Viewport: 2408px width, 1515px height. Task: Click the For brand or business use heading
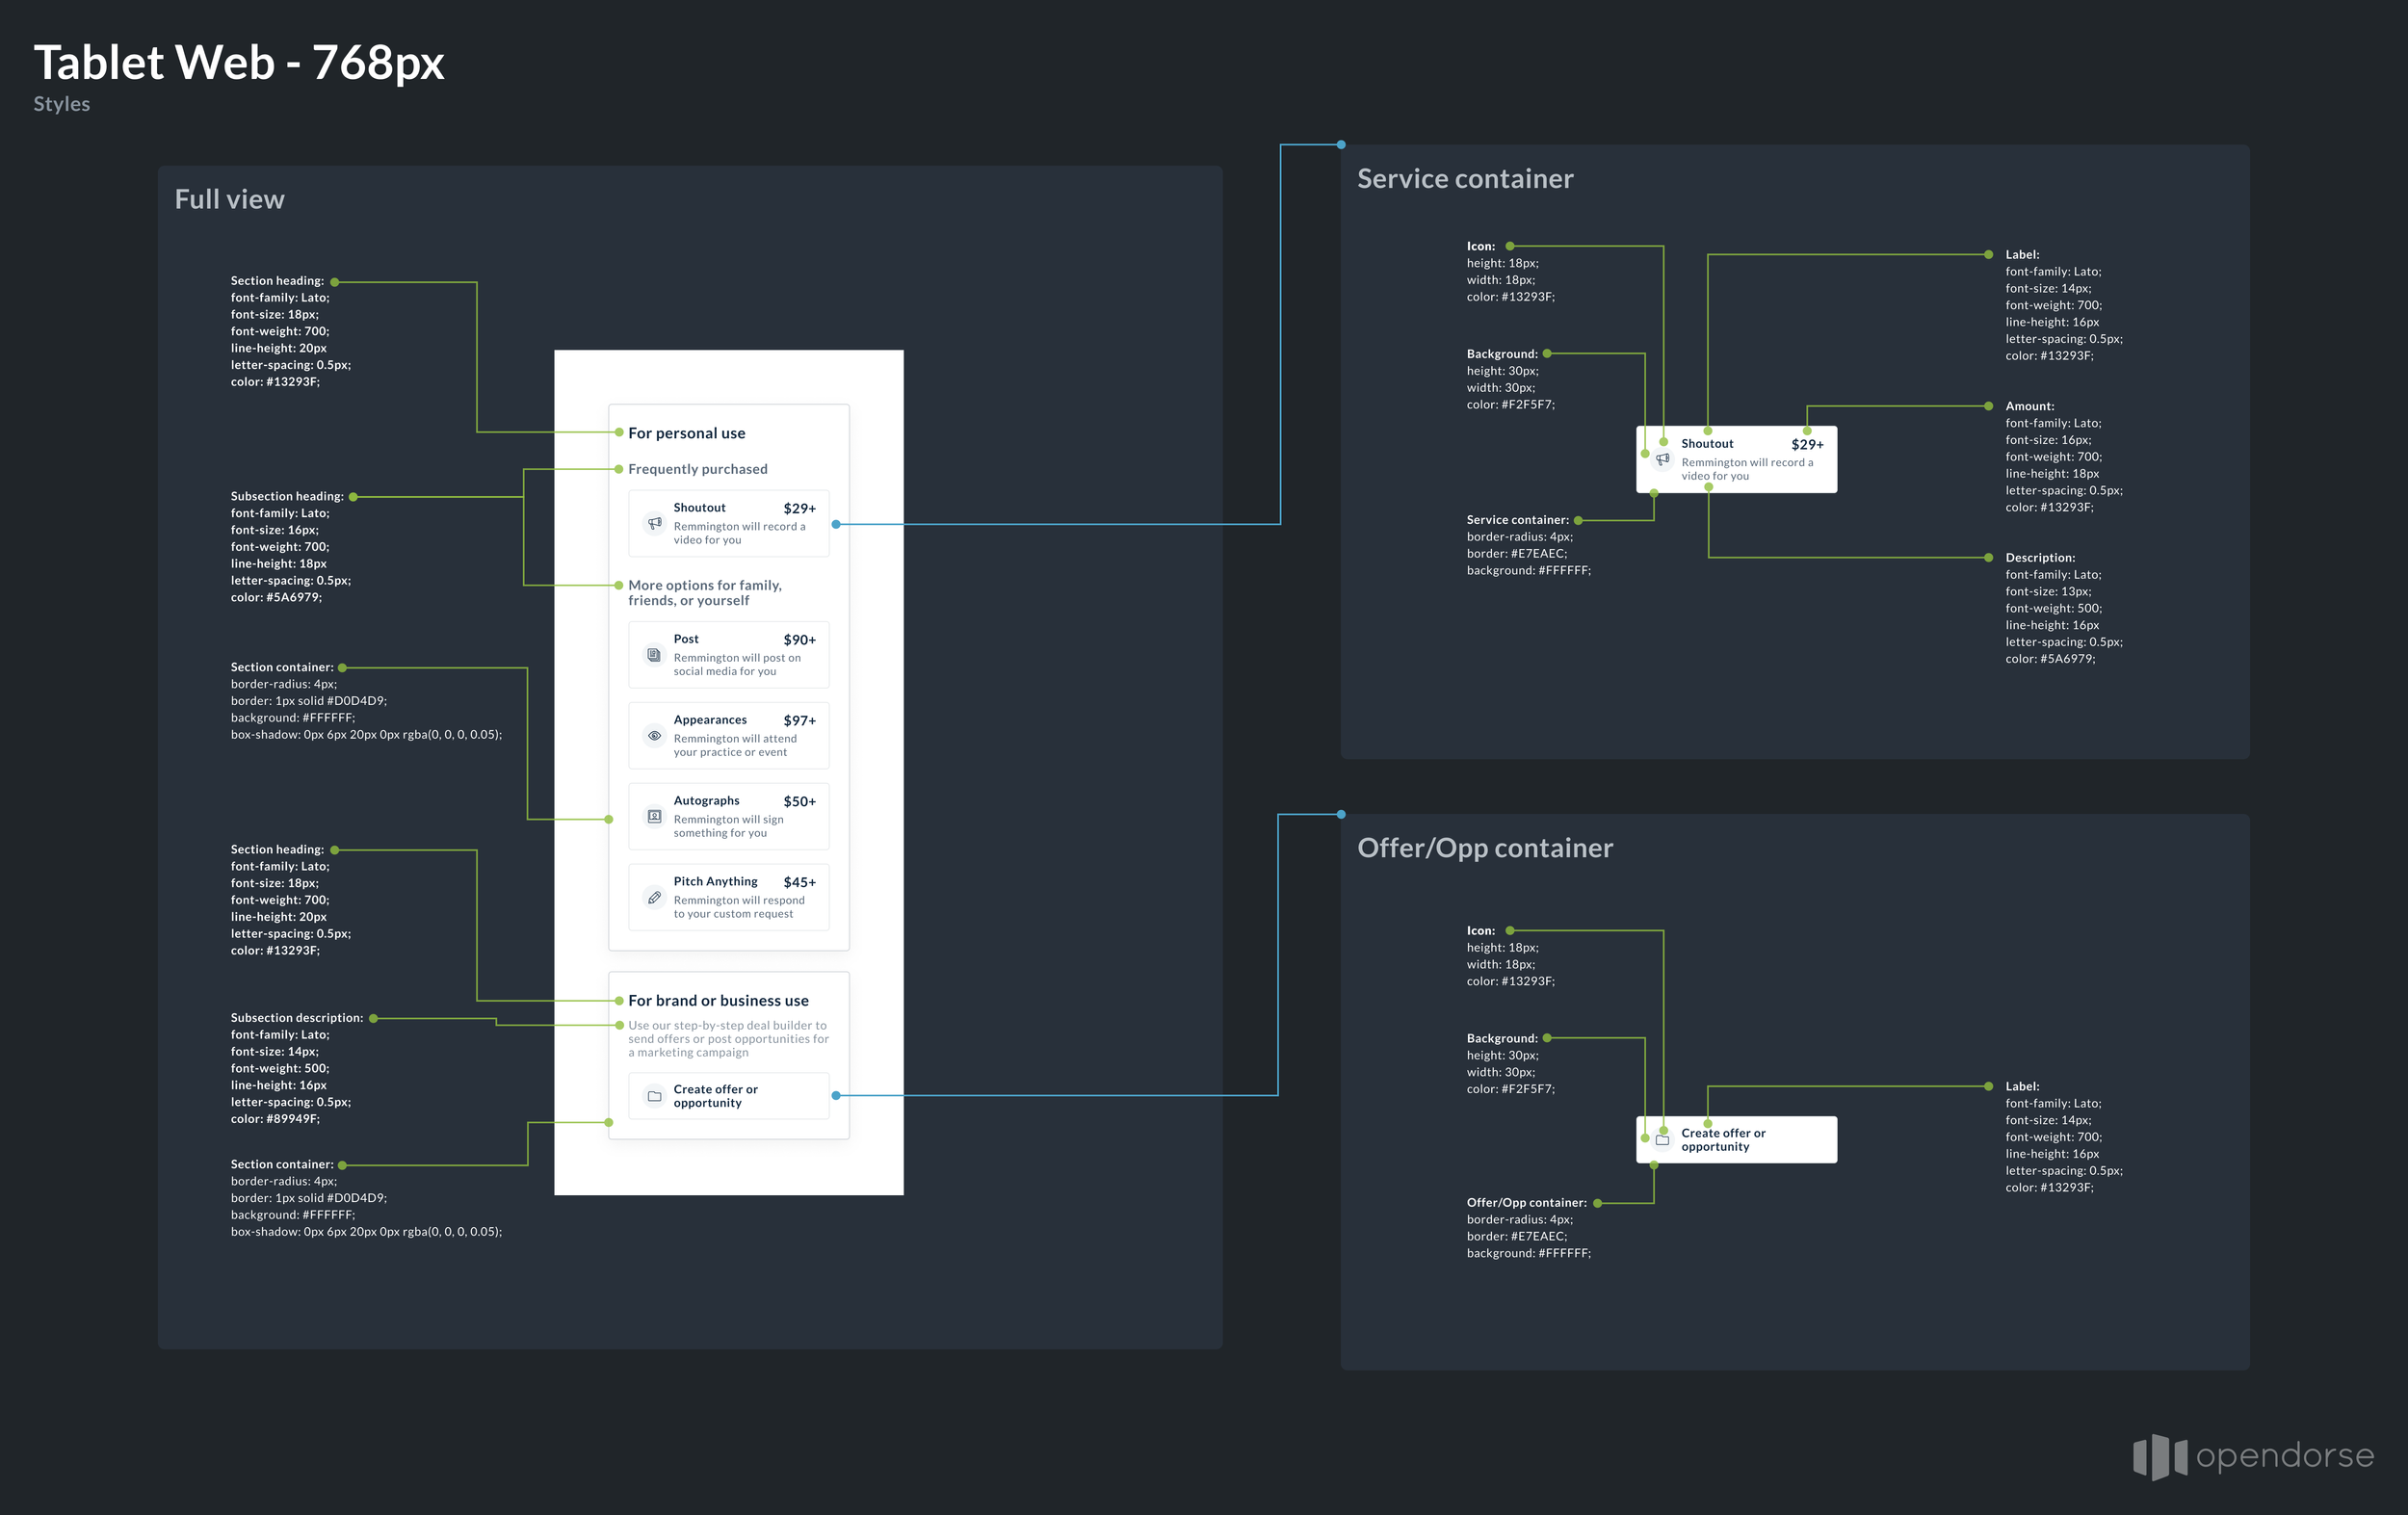[x=718, y=1001]
